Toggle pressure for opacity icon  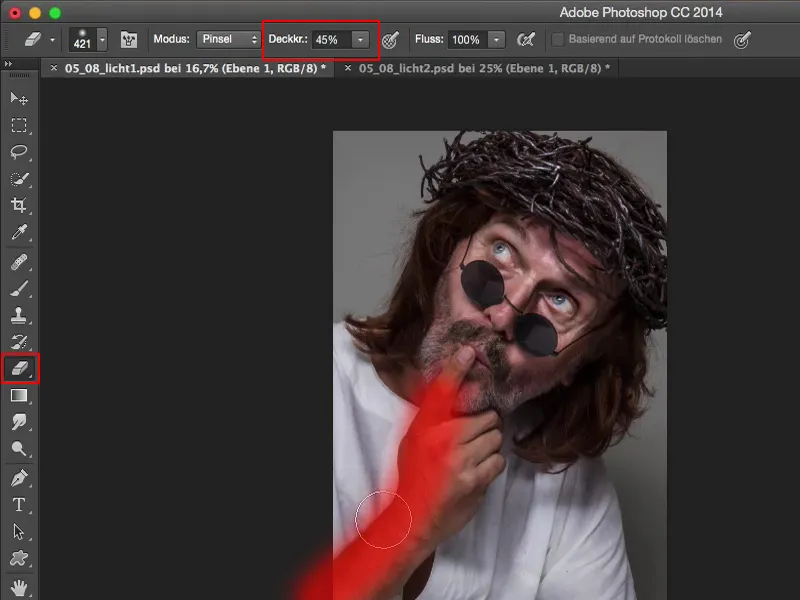(390, 39)
